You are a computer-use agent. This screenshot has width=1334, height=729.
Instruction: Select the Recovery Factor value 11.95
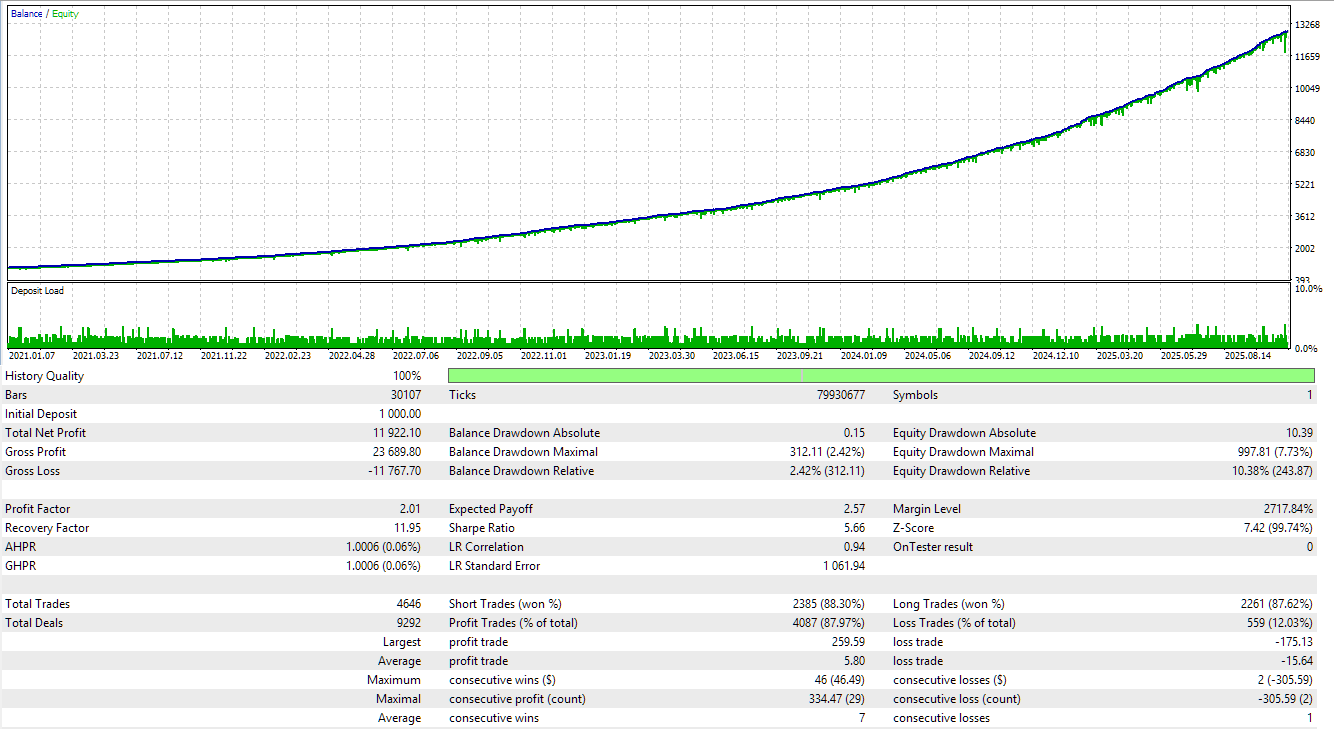407,528
